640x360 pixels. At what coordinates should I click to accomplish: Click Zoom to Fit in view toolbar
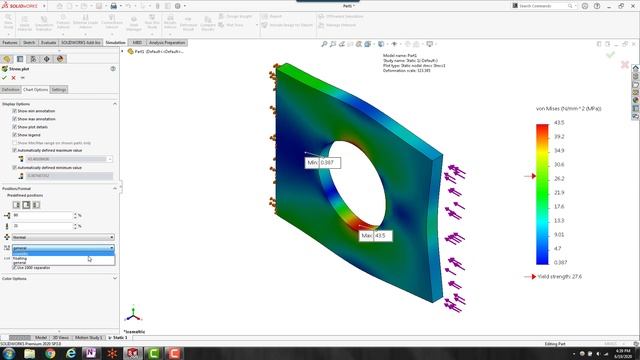324,44
